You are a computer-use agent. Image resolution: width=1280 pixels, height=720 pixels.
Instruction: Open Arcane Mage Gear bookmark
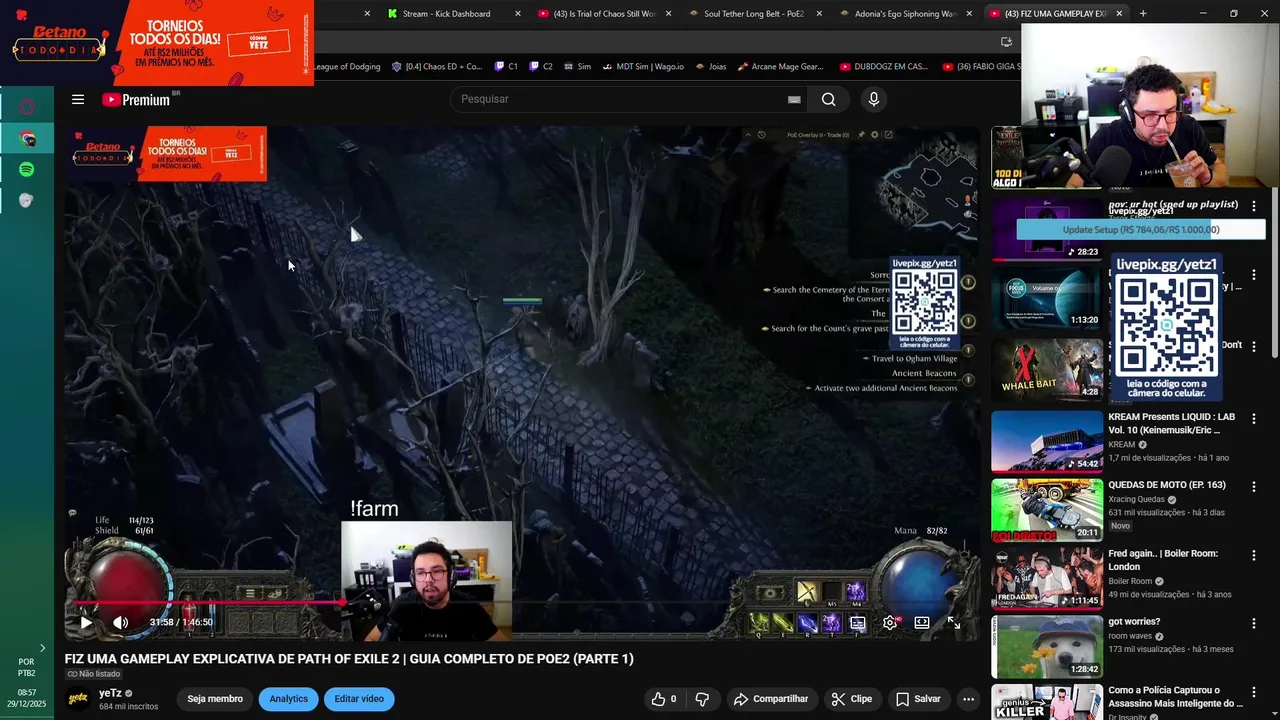tap(780, 67)
